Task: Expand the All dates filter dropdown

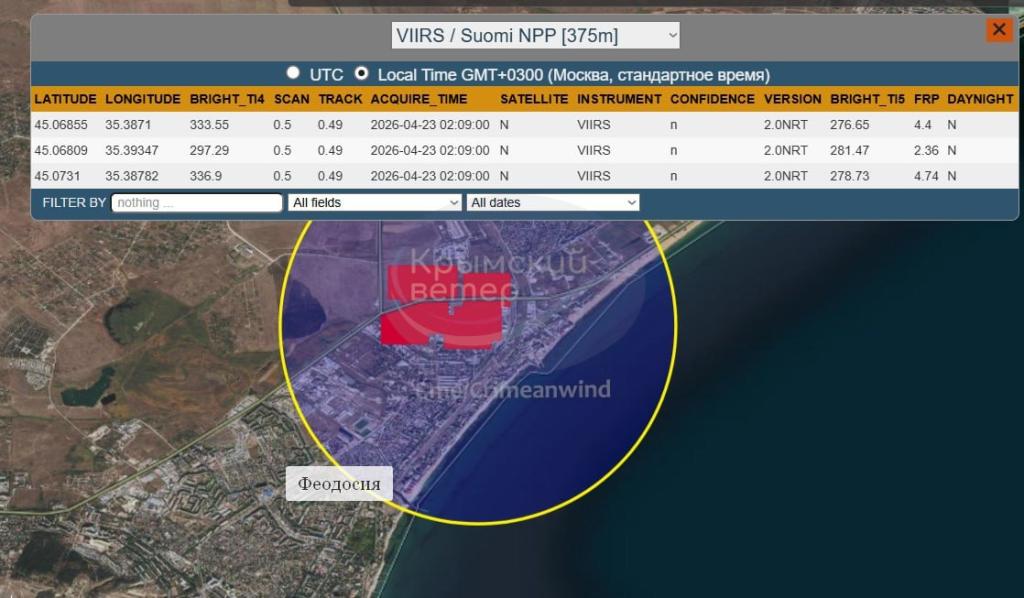Action: pos(552,202)
